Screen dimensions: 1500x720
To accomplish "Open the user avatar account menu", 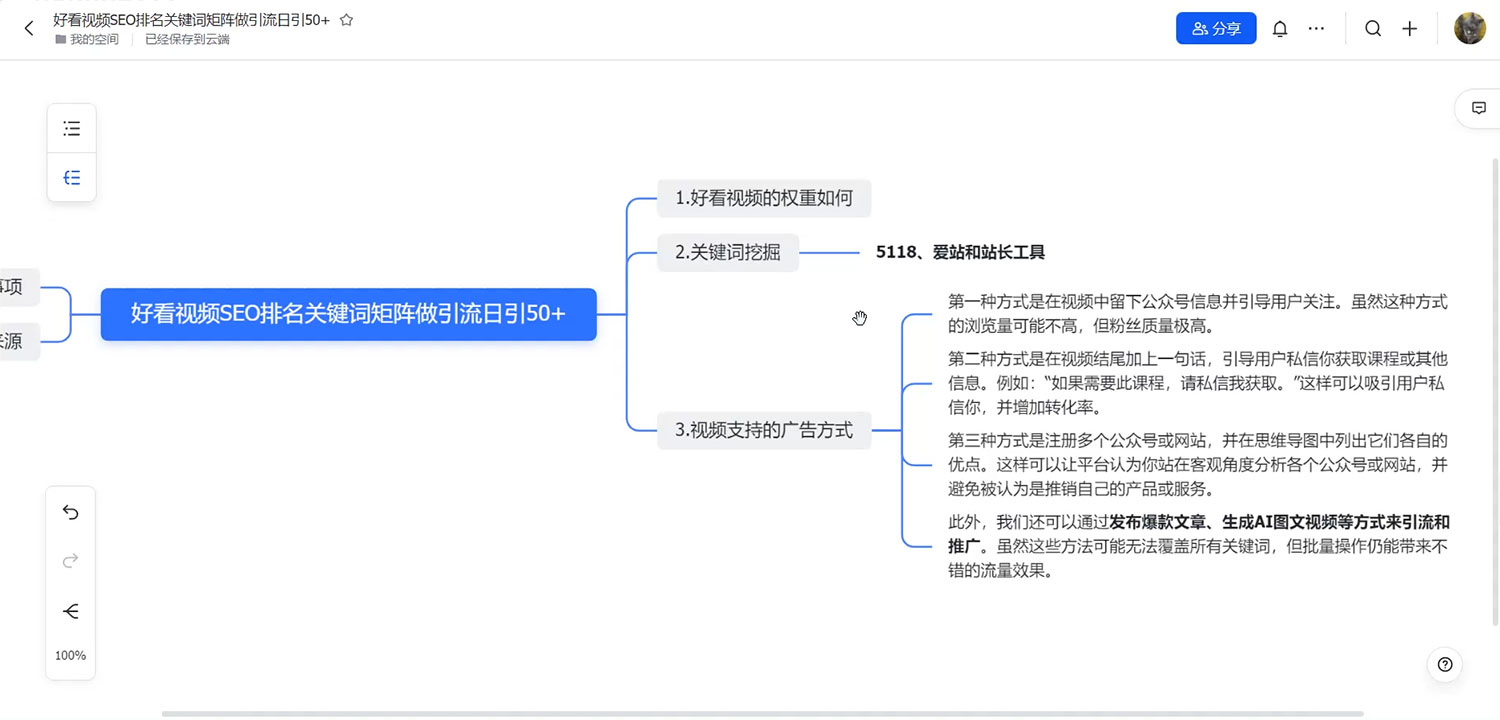I will (x=1469, y=28).
